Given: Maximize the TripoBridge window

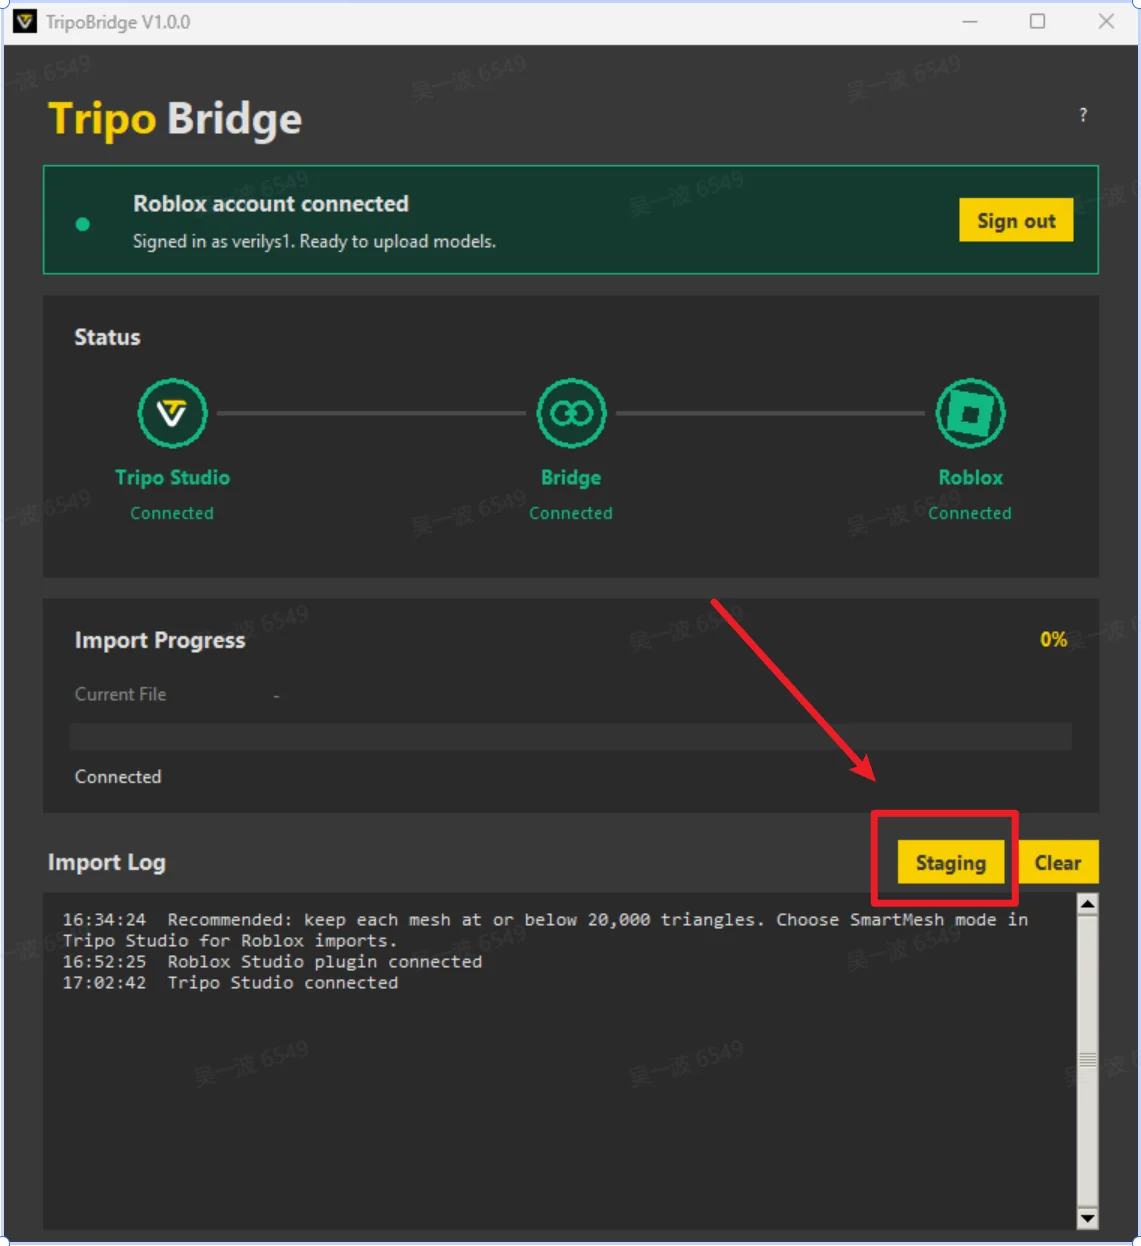Looking at the screenshot, I should click(x=1038, y=21).
